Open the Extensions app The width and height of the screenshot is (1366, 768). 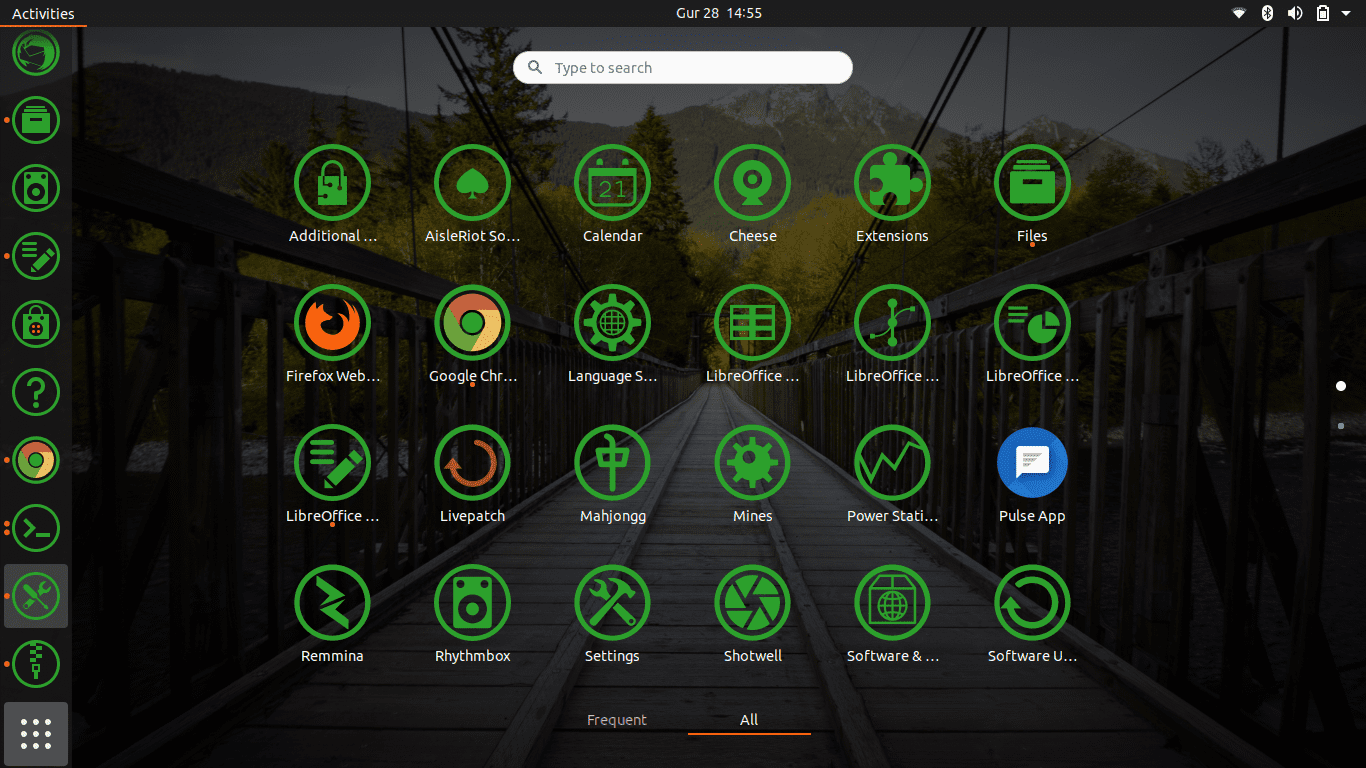coord(892,183)
